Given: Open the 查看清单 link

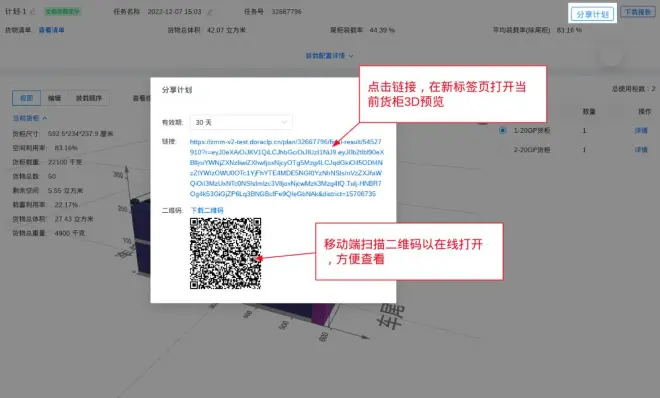Looking at the screenshot, I should (51, 30).
